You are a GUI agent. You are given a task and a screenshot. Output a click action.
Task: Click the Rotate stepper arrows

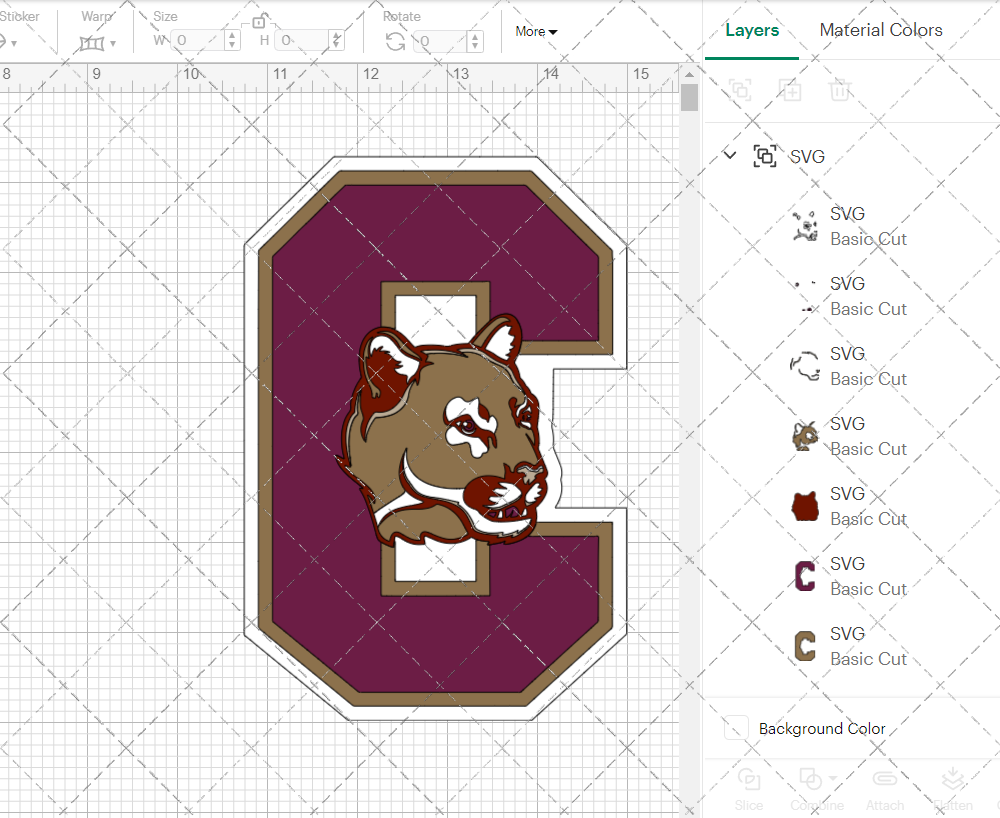[474, 41]
